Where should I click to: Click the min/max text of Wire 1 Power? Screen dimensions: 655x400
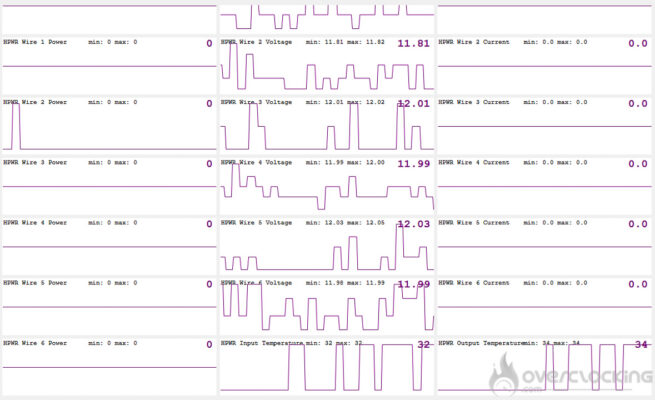113,42
